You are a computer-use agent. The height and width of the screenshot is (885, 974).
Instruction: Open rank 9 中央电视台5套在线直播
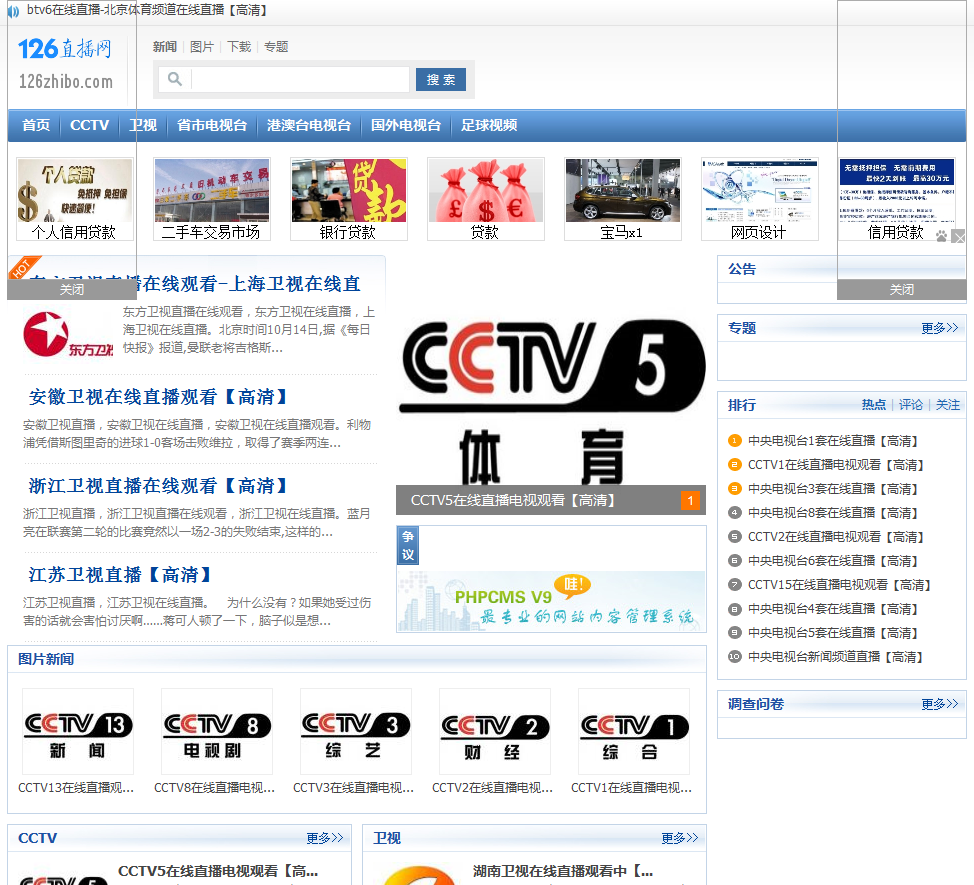point(832,633)
